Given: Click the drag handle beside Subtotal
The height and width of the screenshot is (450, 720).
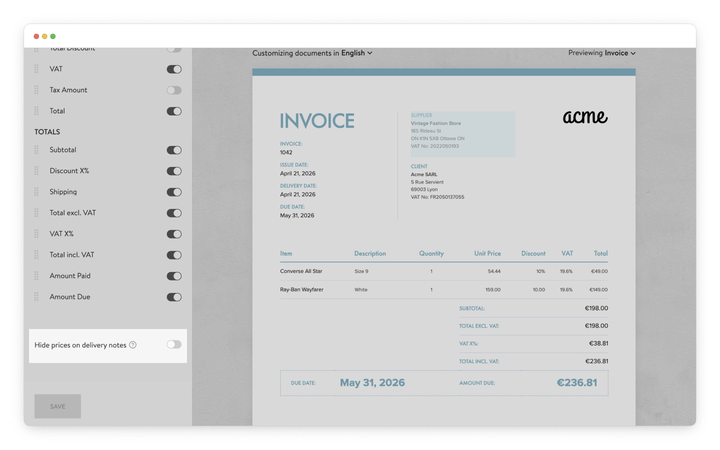Looking at the screenshot, I should pos(36,150).
